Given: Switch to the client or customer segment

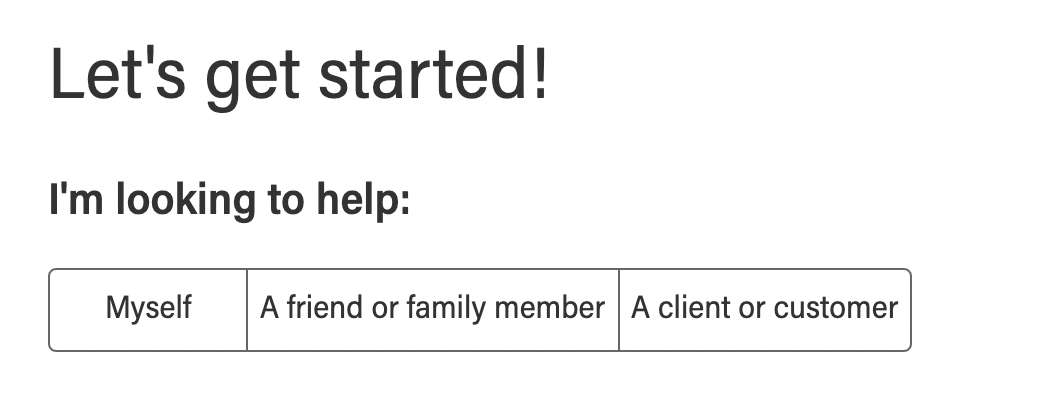Looking at the screenshot, I should 764,309.
